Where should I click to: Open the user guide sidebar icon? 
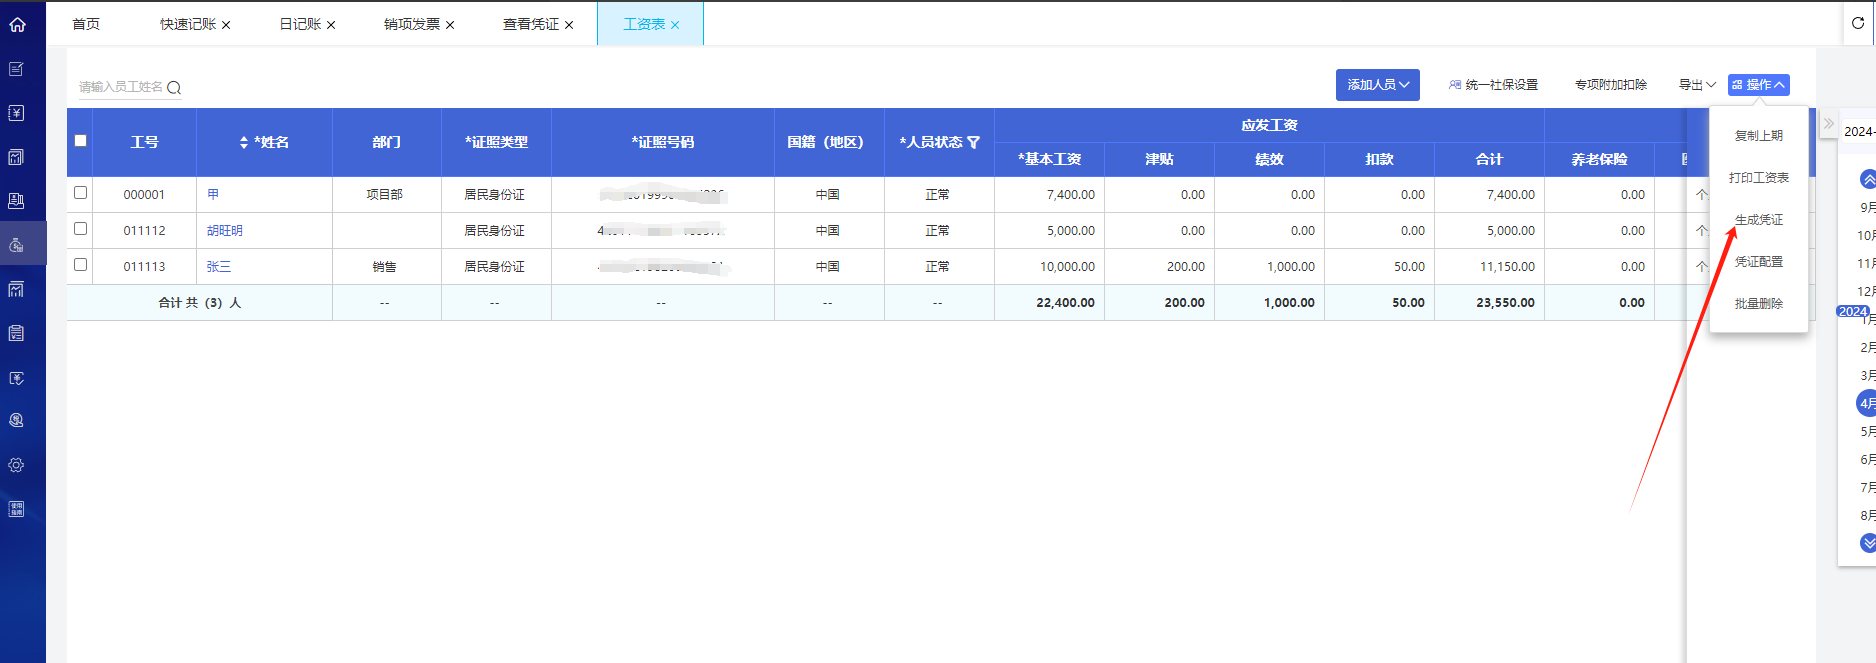coord(17,509)
